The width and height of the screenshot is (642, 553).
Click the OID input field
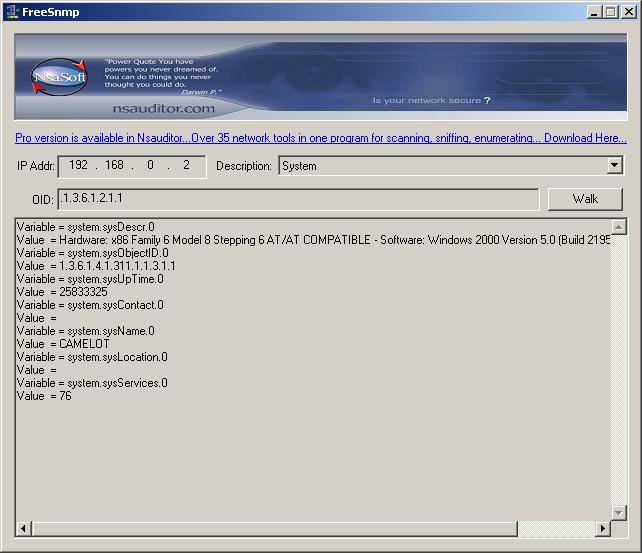coord(298,199)
